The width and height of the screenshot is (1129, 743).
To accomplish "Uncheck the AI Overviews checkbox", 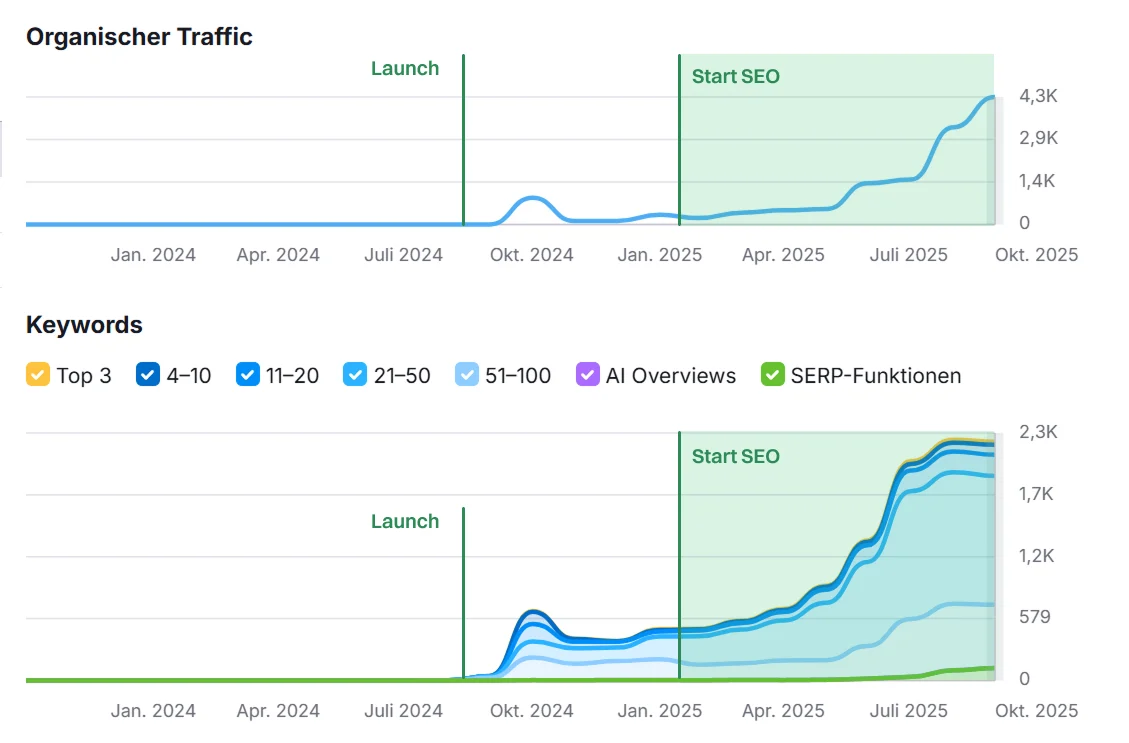I will pos(587,375).
